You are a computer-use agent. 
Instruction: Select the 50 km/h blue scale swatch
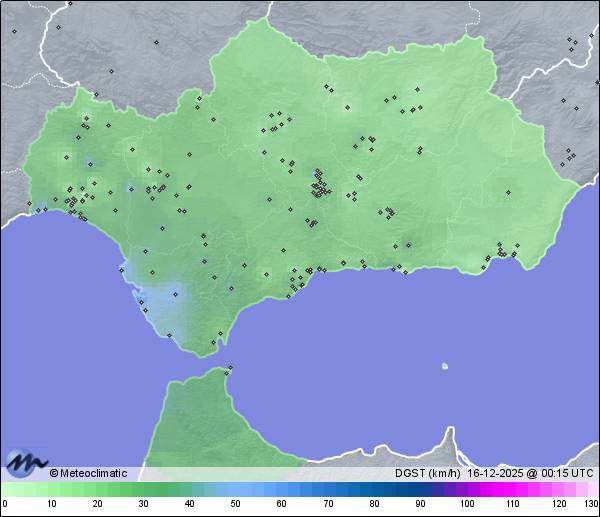(236, 490)
